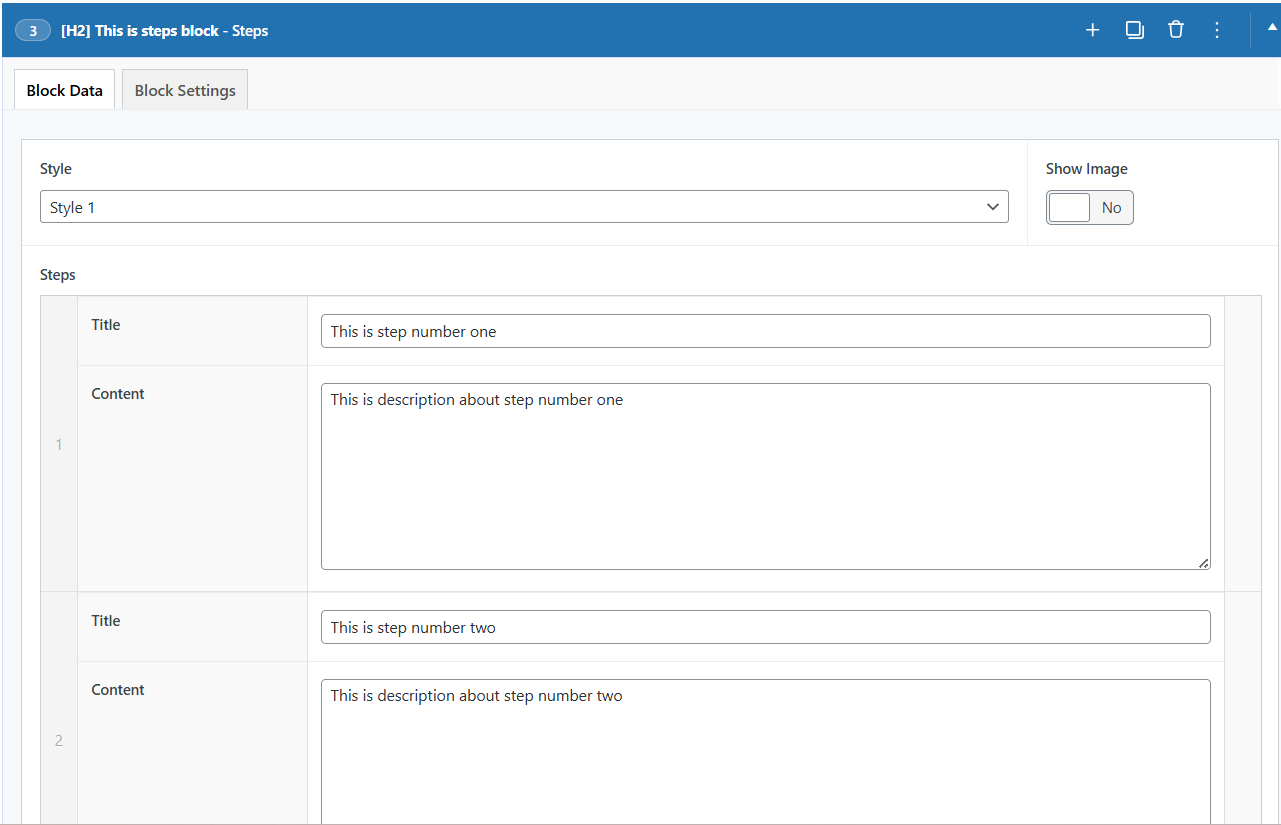The height and width of the screenshot is (825, 1281).
Task: Delete the steps block with trash icon
Action: [x=1176, y=30]
